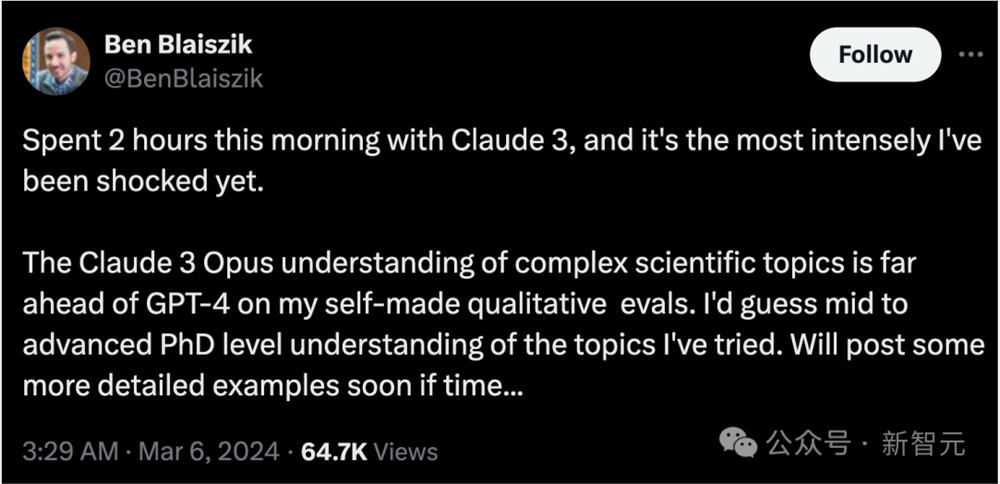Click the 64.7K view count number
Screen dimensions: 1000x484
[x=335, y=451]
